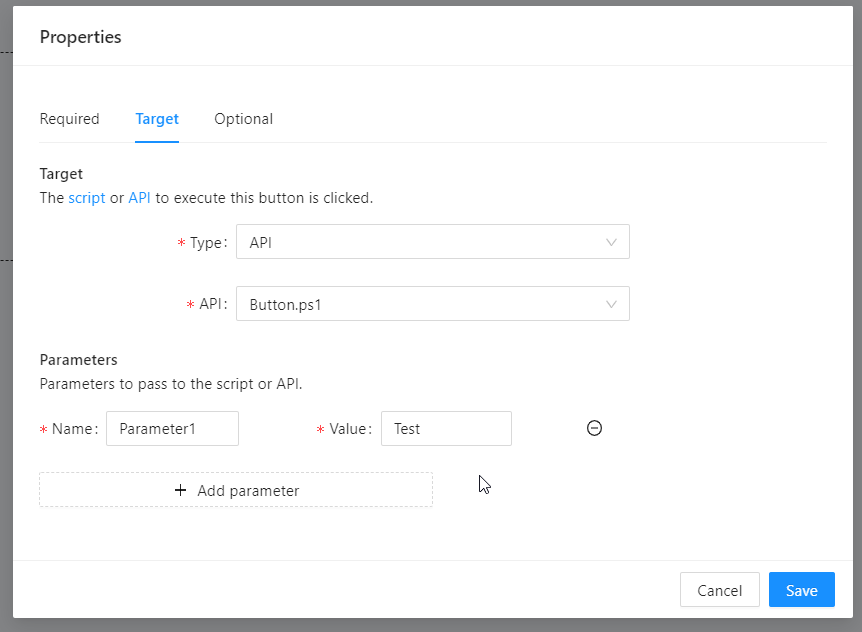
Task: Remove Parameter1 with the minus circle icon
Action: point(594,428)
